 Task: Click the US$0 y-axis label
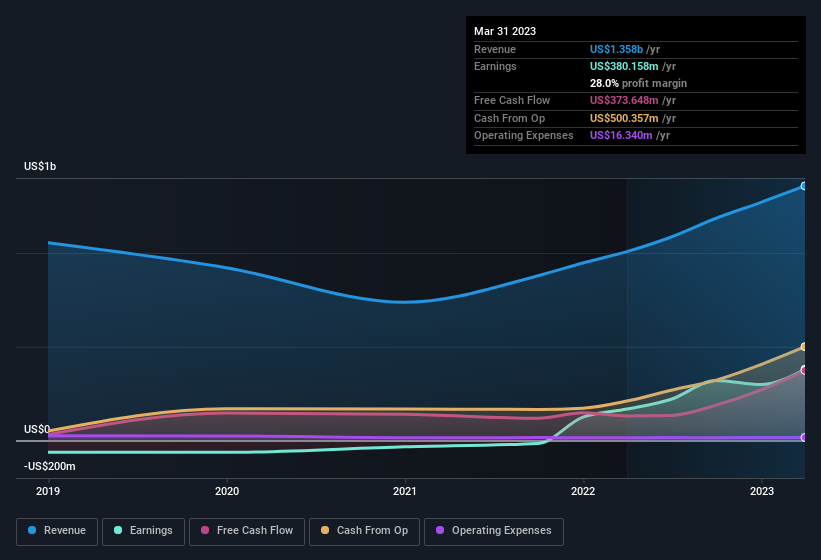pyautogui.click(x=37, y=429)
